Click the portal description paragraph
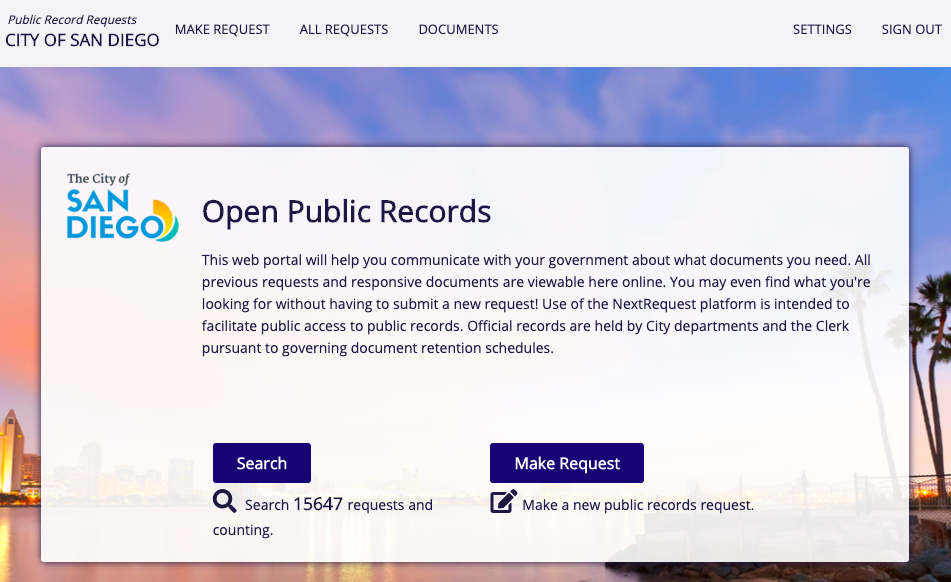951x582 pixels. [x=536, y=304]
